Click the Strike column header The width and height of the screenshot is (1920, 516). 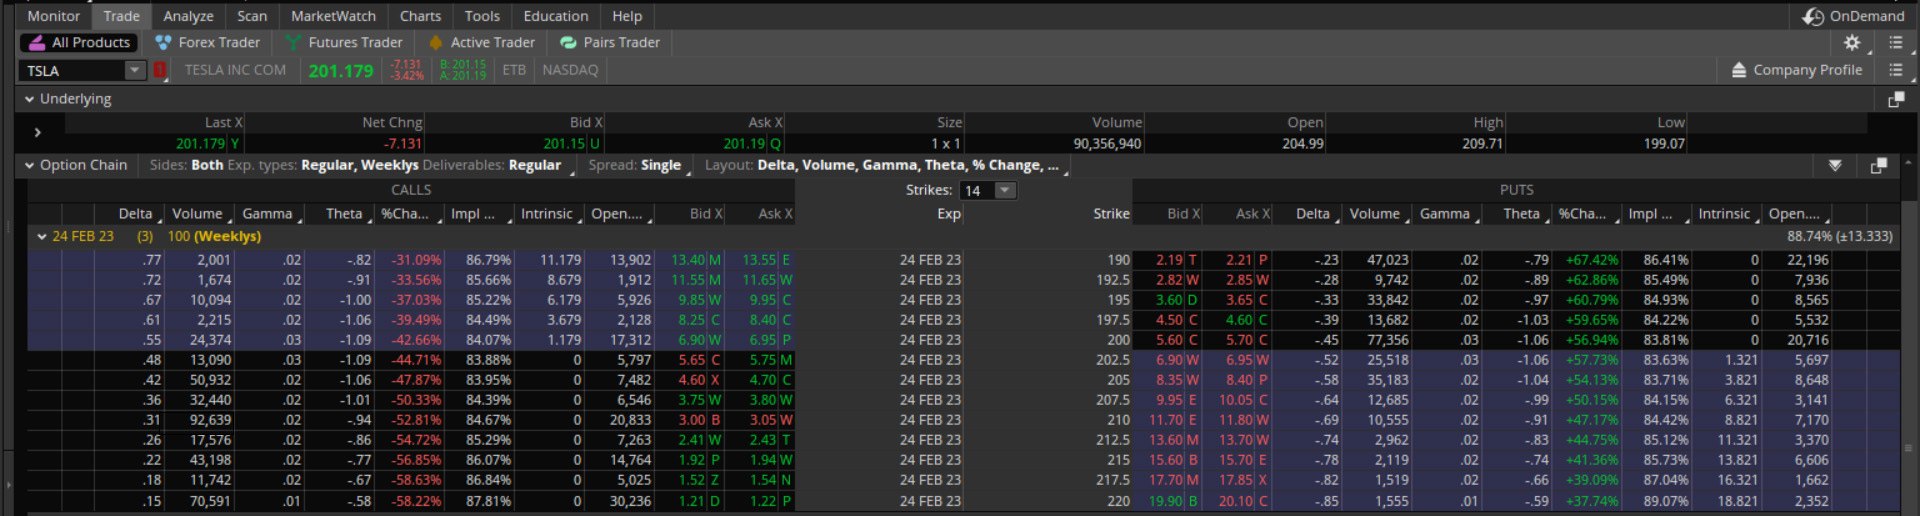pos(1111,213)
